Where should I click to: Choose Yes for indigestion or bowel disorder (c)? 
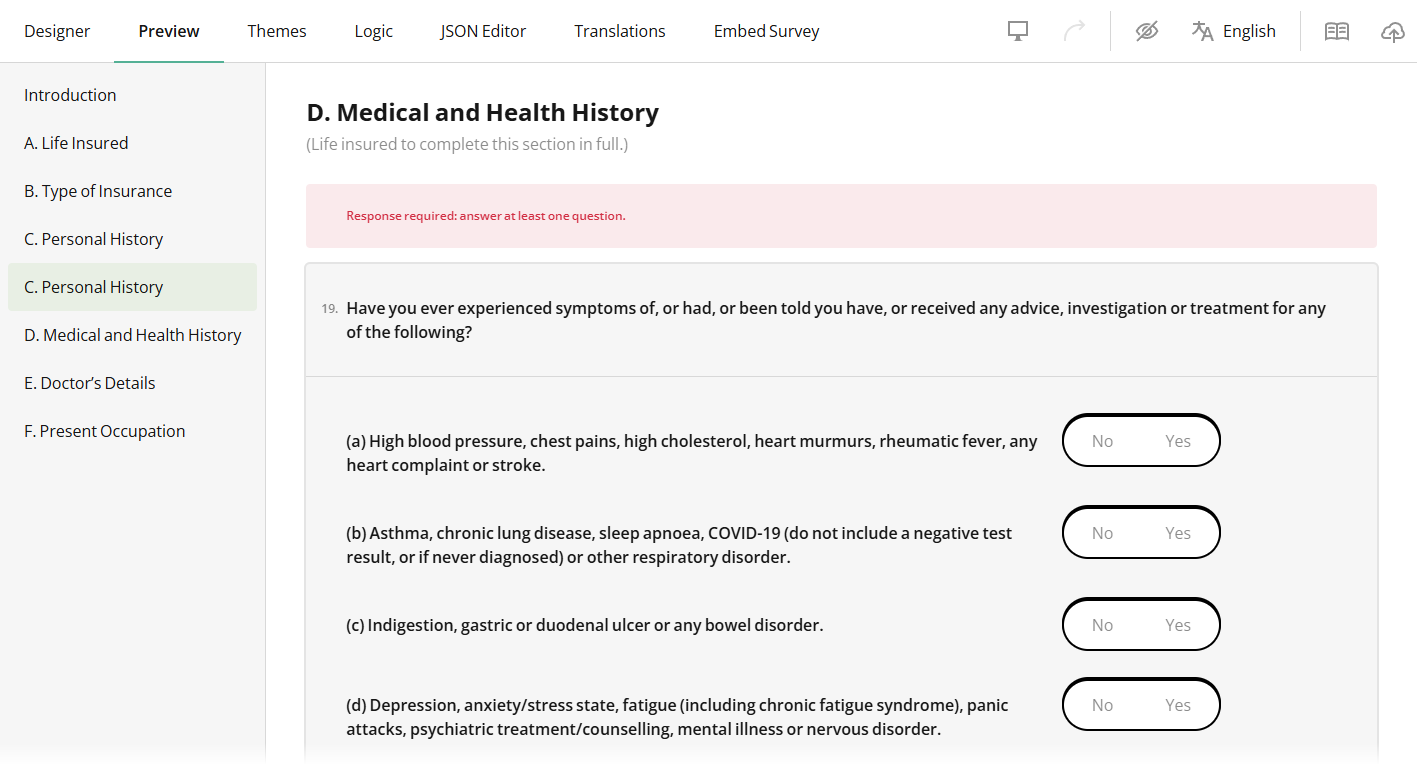tap(1178, 625)
